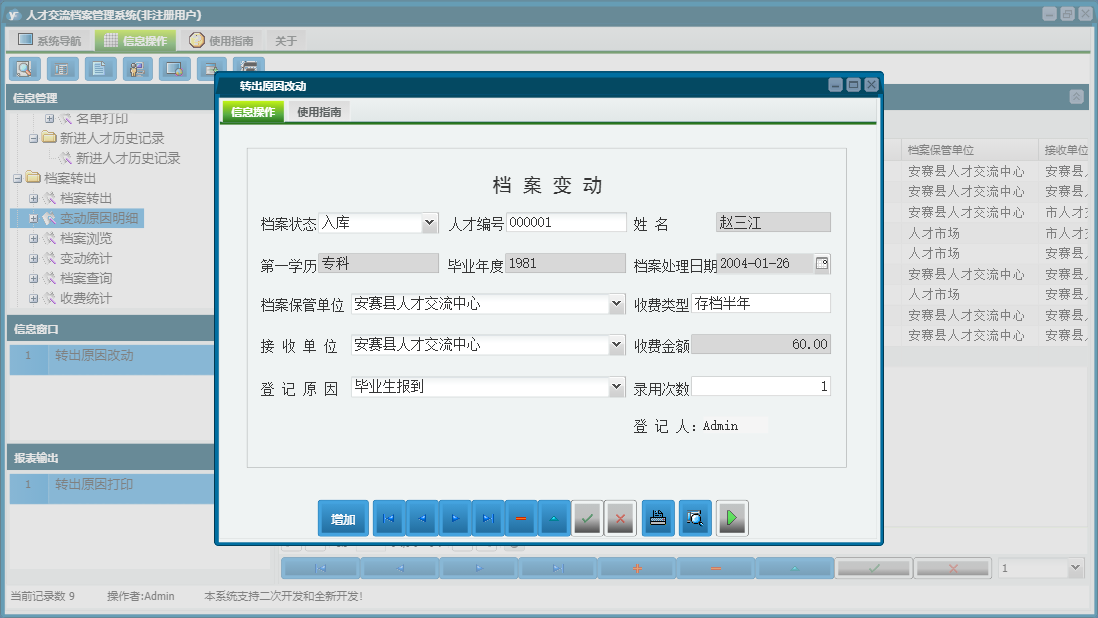Click the 人才编号 input field
1098x618 pixels.
[x=566, y=222]
